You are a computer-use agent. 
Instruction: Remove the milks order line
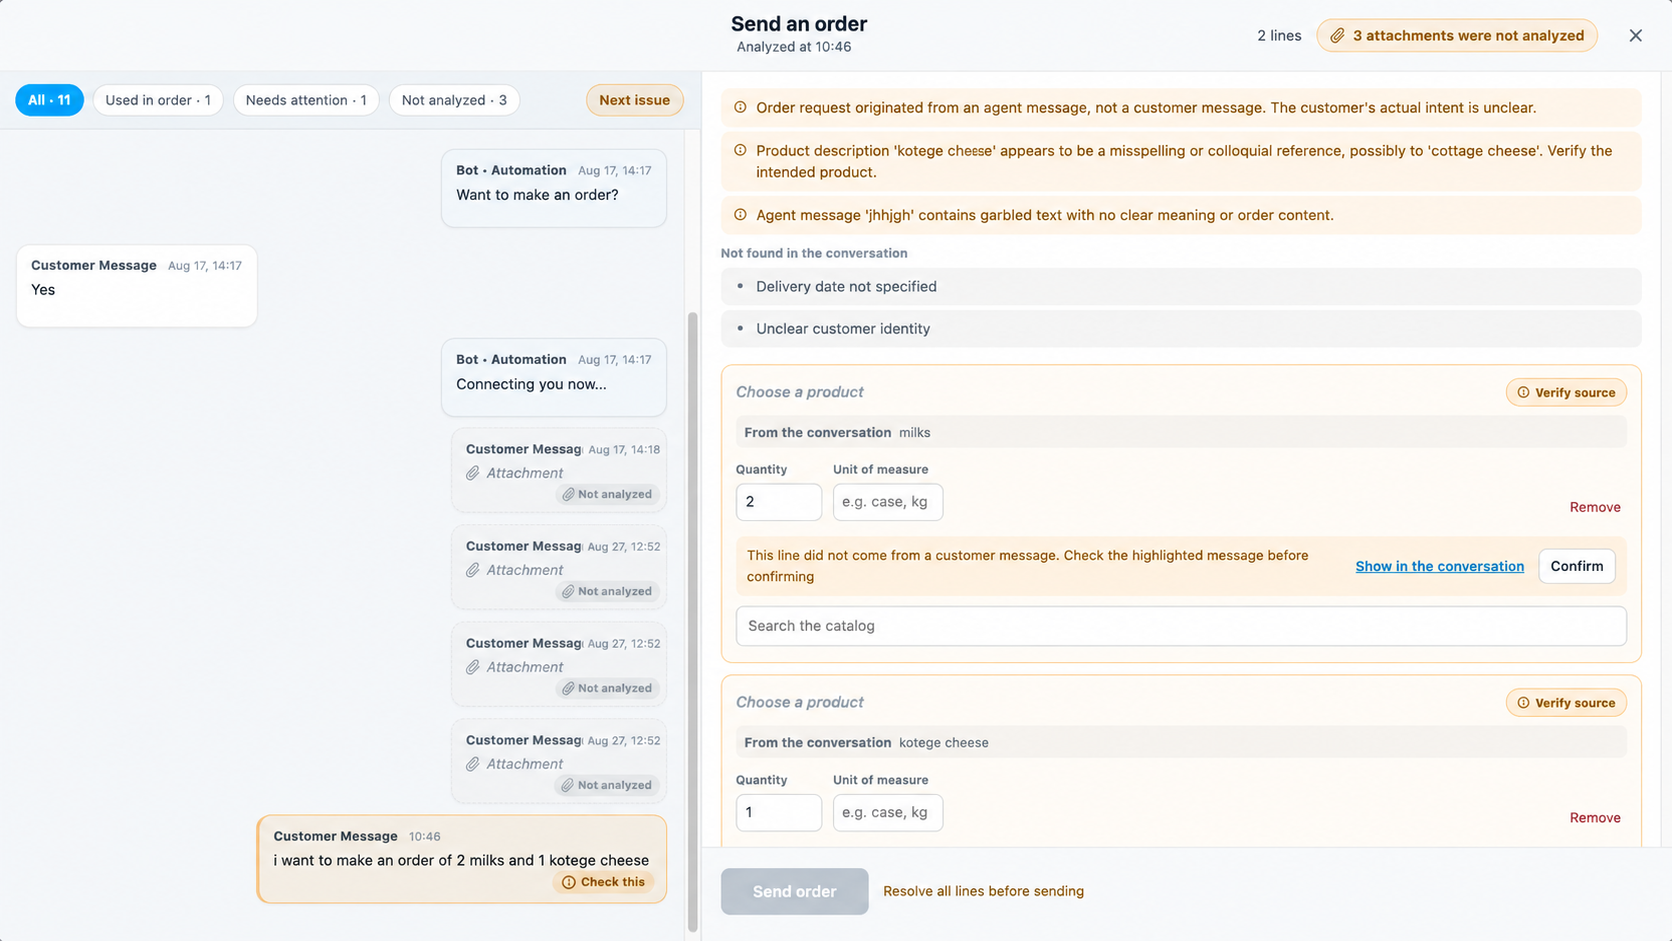click(1594, 507)
